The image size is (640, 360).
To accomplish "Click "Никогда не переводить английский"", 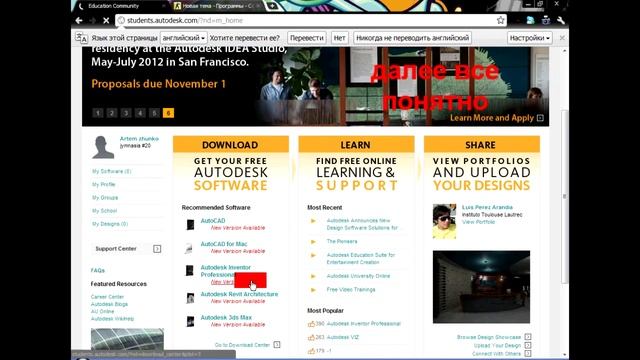I will tap(412, 38).
